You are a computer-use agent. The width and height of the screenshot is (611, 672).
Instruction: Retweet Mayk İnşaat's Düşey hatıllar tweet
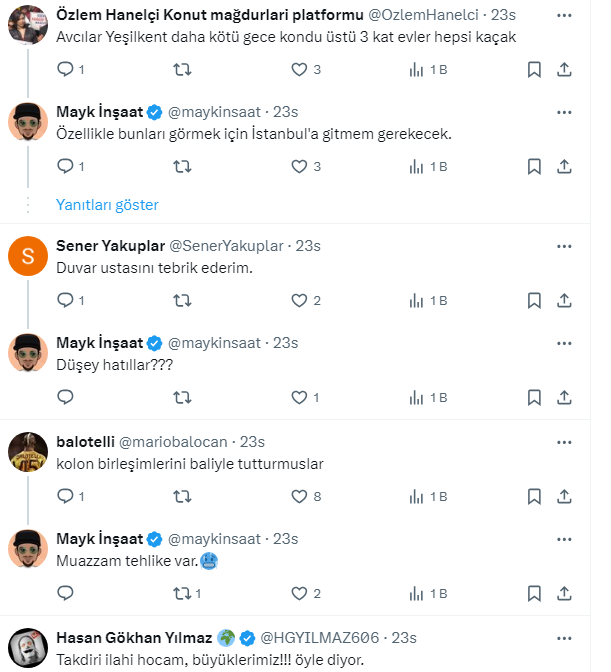[182, 397]
